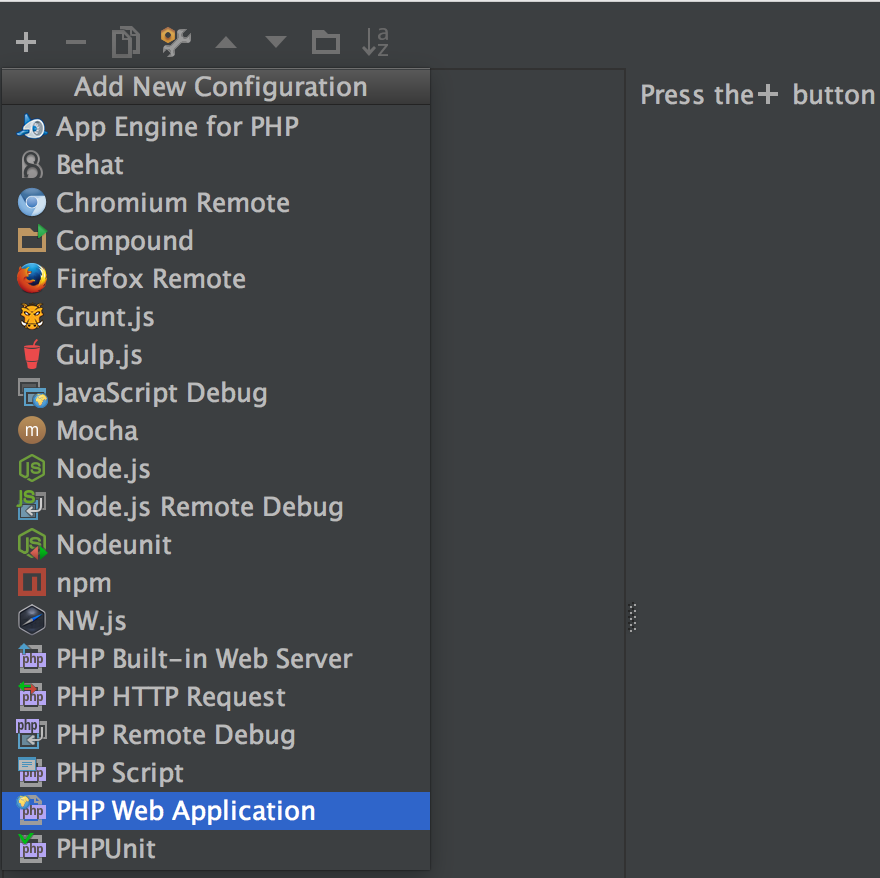Click the Nodeunit hexagon arrows icon

32,545
